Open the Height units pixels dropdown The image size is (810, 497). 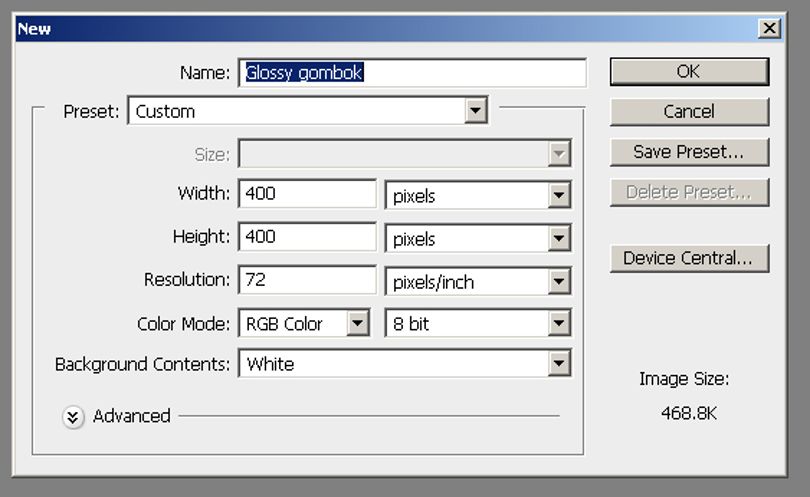tap(478, 238)
